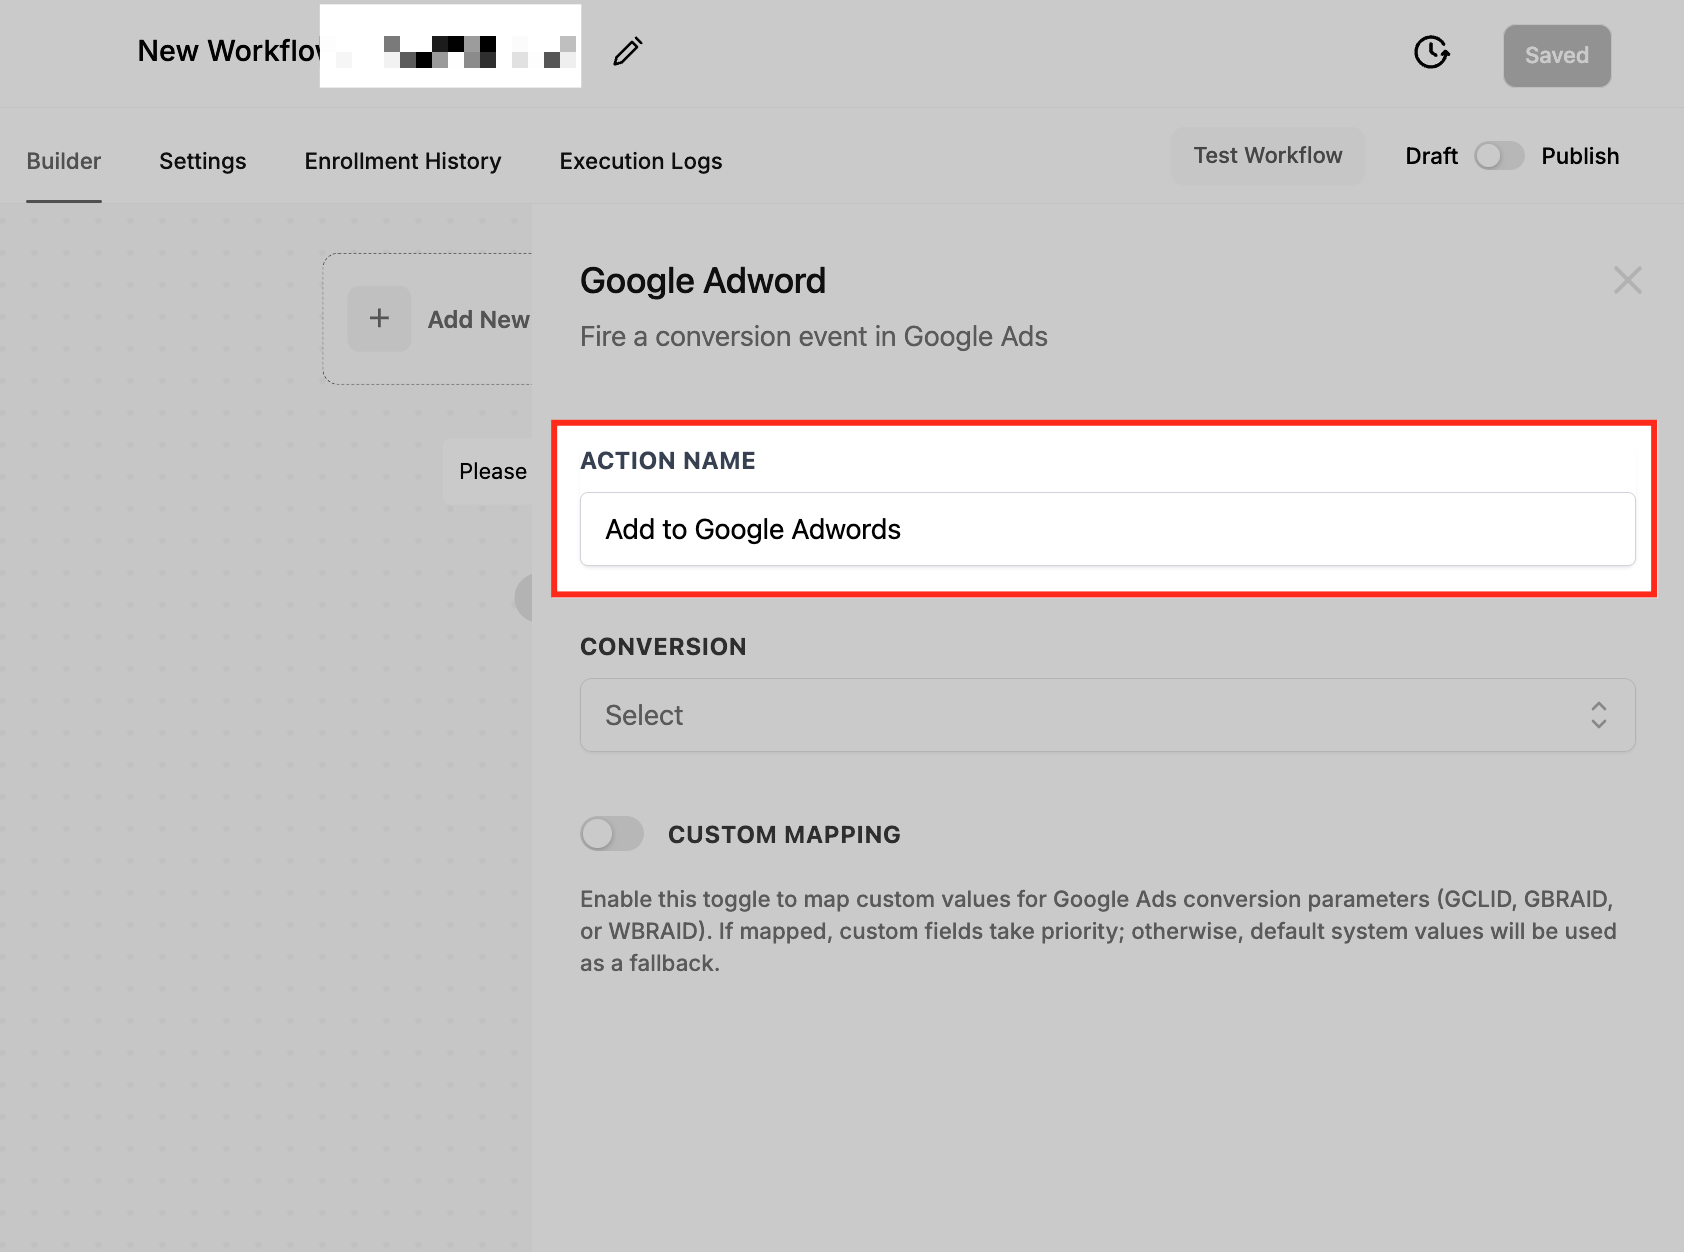
Task: Click the 'Fire a conversion event' description
Action: [814, 337]
